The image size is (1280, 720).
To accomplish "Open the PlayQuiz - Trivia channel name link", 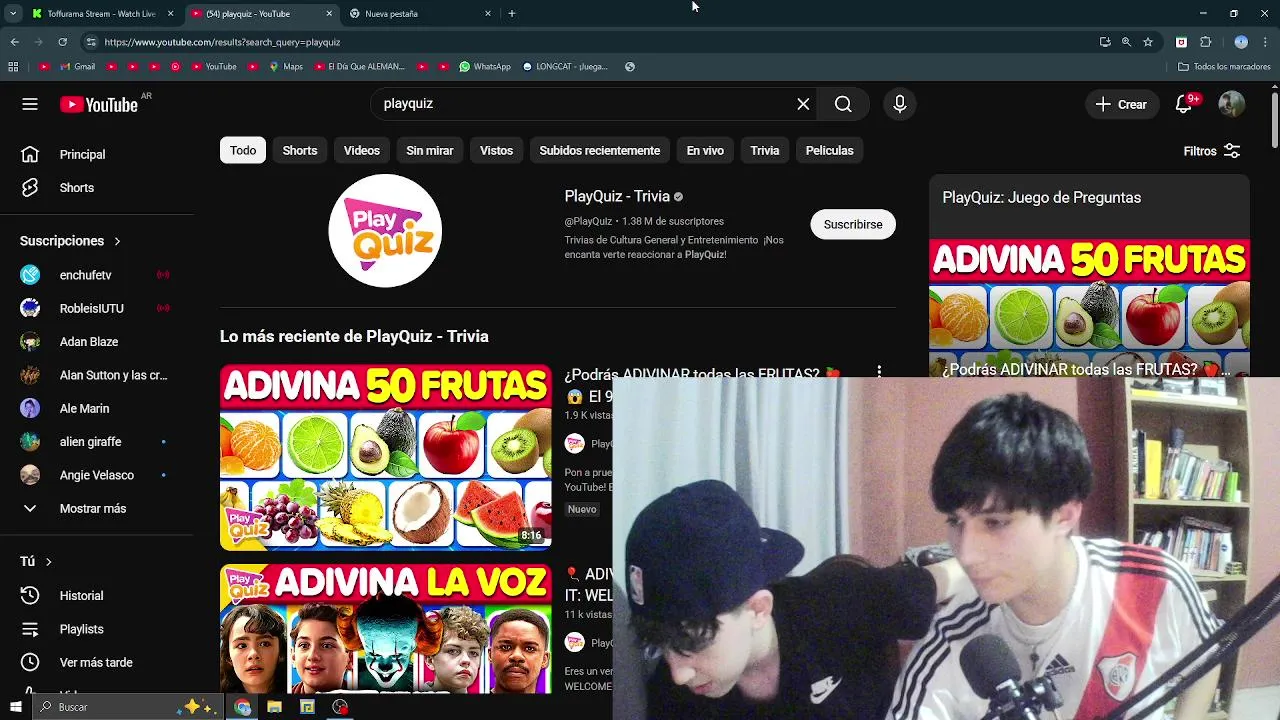I will tap(617, 196).
